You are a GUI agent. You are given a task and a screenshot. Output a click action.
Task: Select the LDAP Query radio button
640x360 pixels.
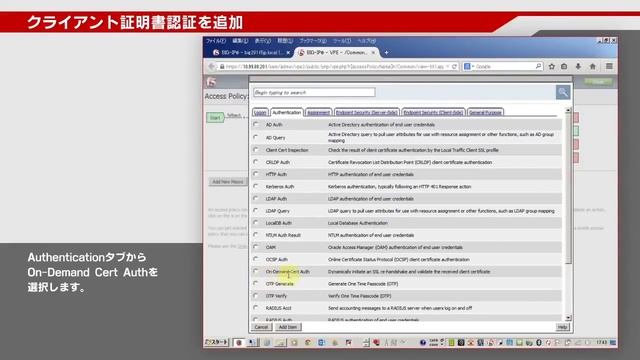click(x=256, y=210)
